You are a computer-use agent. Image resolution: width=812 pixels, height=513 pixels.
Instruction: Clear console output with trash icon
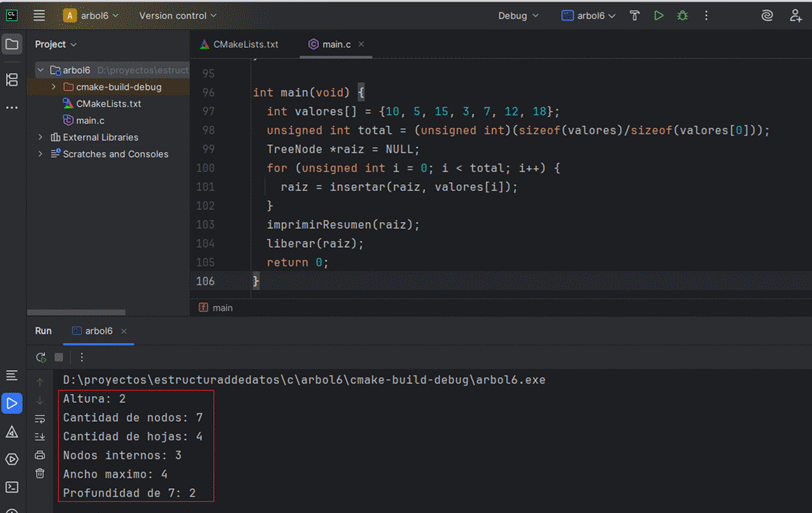tap(40, 473)
